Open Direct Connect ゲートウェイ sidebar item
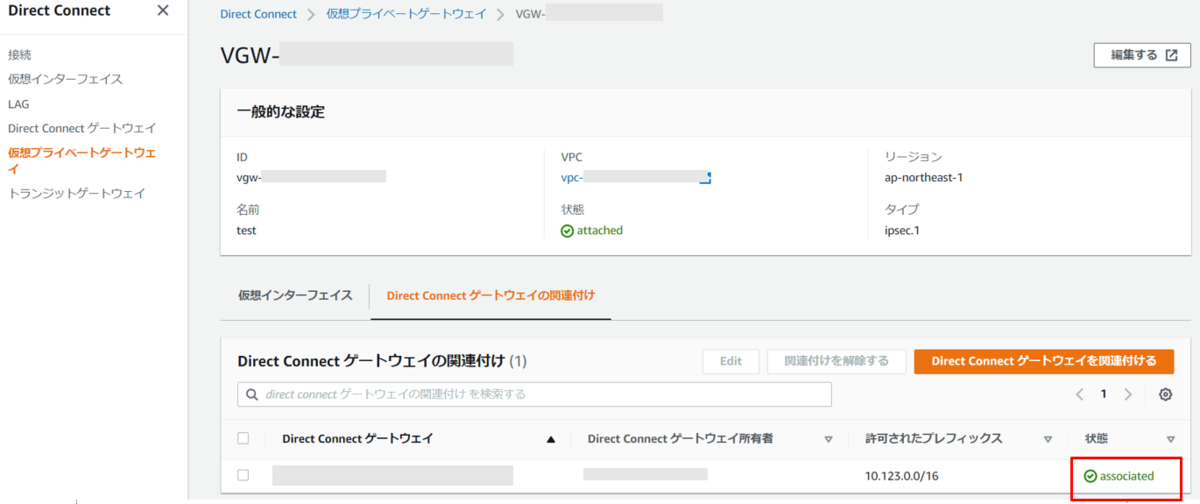Viewport: 1200px width, 504px height. click(x=82, y=129)
